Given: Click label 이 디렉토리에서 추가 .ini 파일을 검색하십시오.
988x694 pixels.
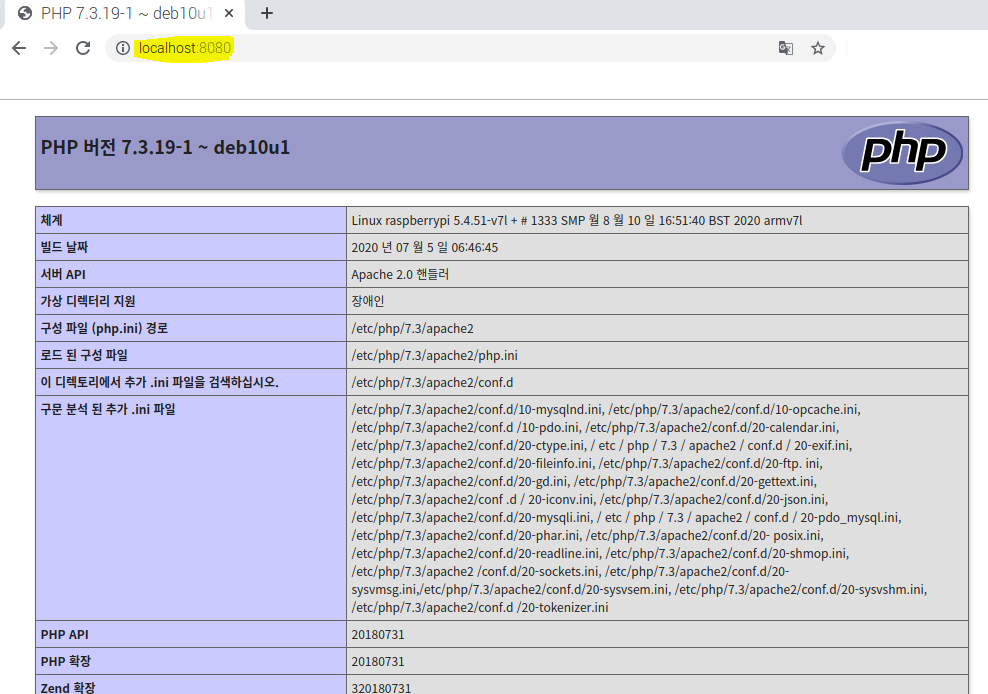Looking at the screenshot, I should [159, 383].
